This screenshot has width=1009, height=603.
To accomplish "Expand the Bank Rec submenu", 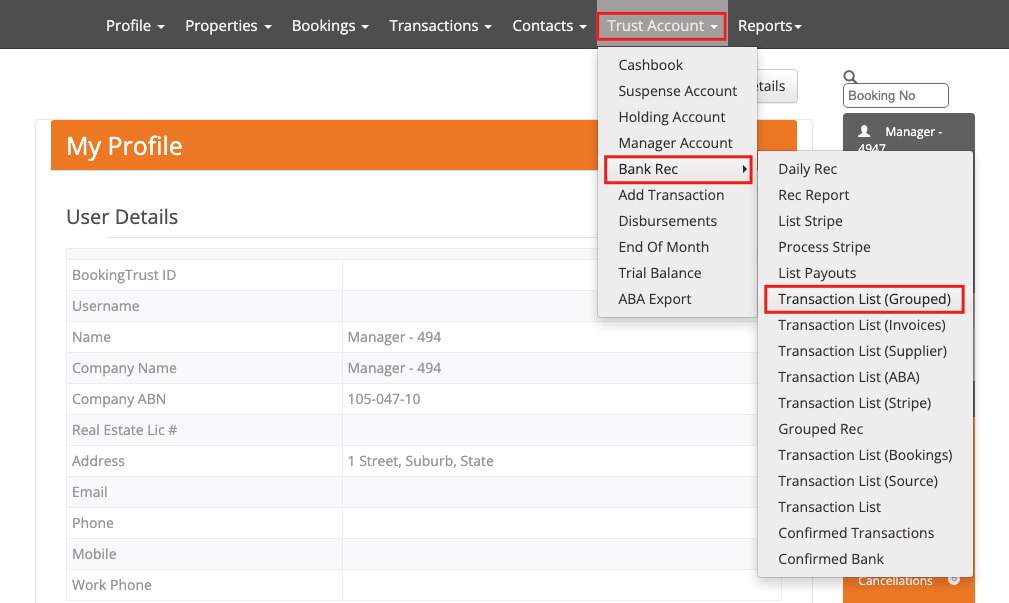I will [678, 169].
